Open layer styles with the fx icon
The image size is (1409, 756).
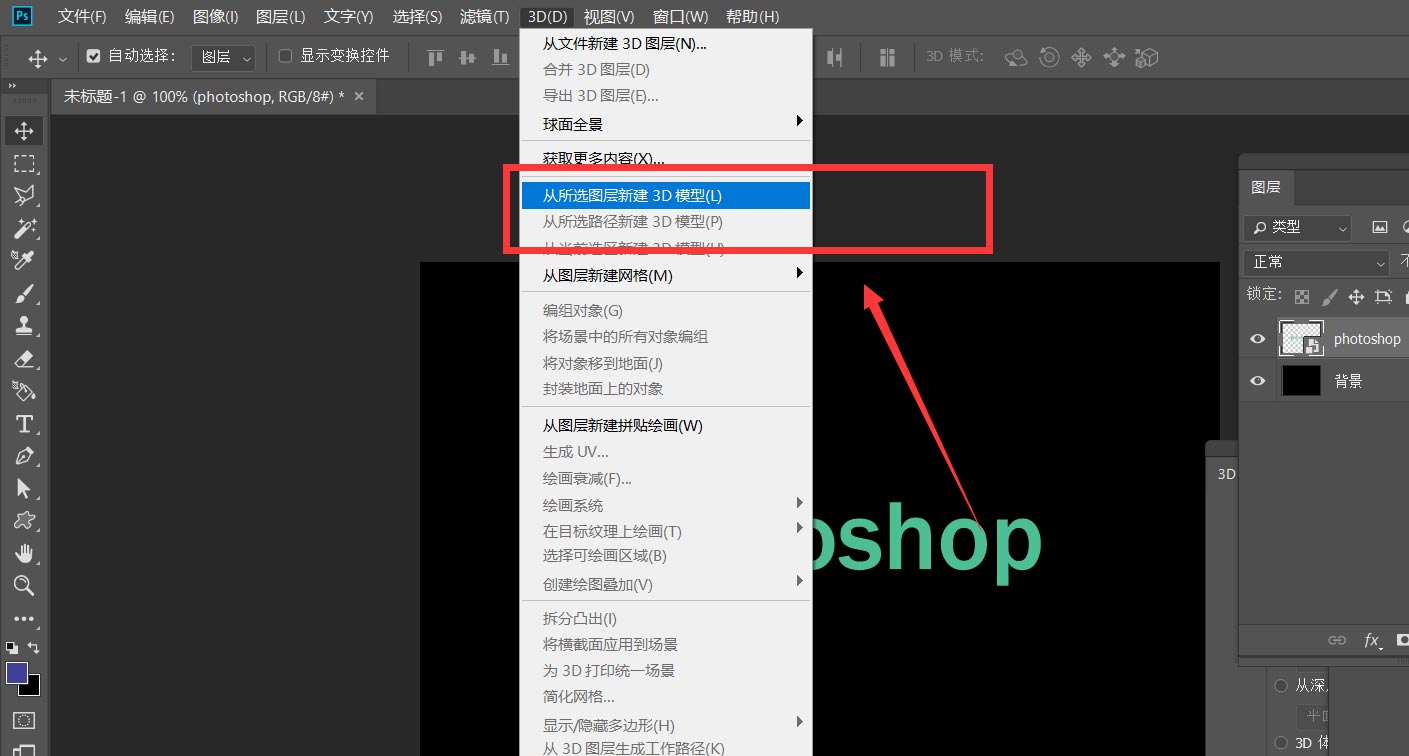point(1371,640)
